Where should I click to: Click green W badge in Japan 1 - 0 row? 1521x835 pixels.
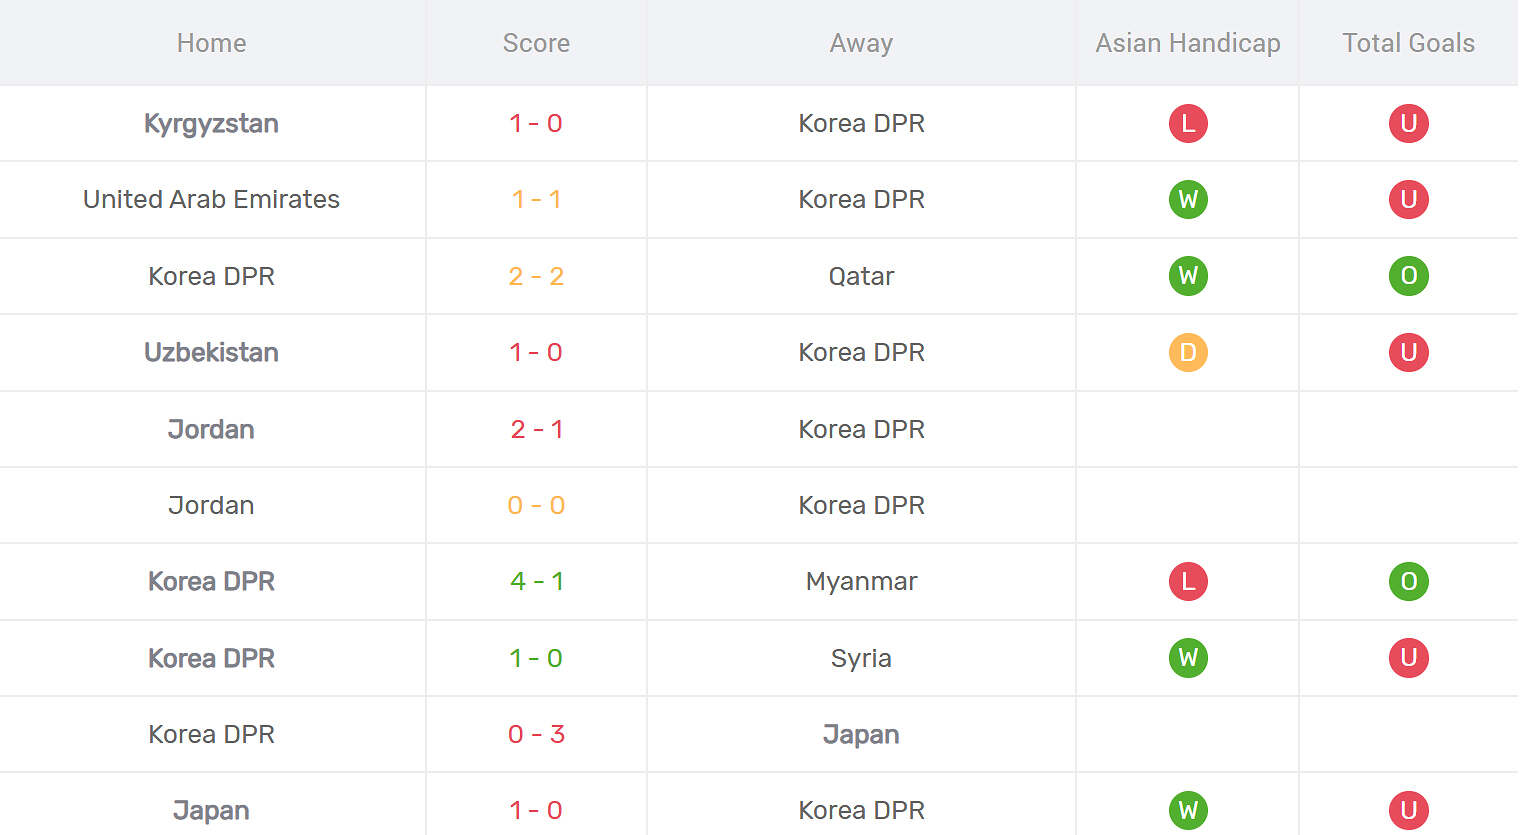[1188, 810]
